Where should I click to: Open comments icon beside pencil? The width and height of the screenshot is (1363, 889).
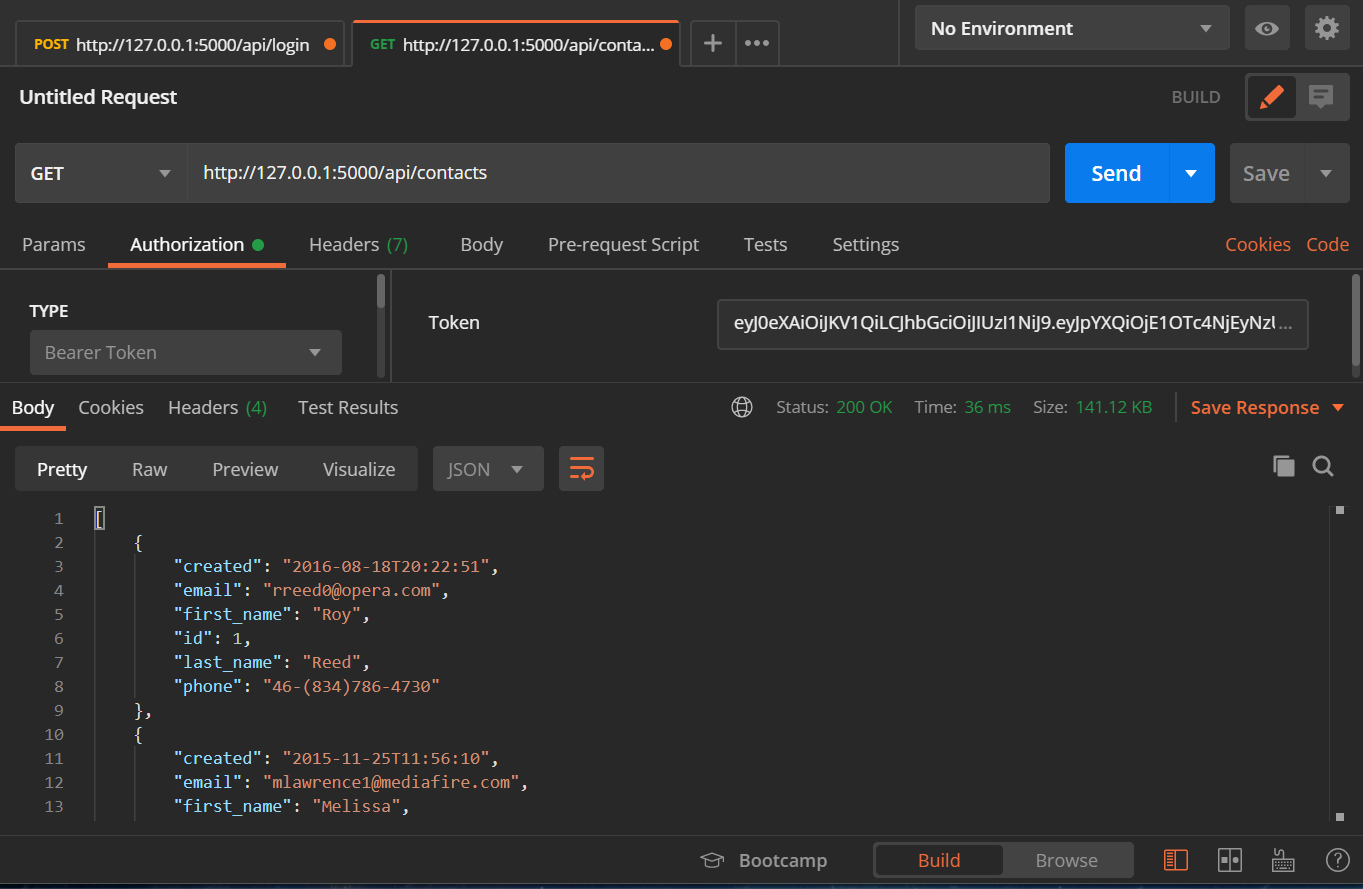coord(1321,97)
